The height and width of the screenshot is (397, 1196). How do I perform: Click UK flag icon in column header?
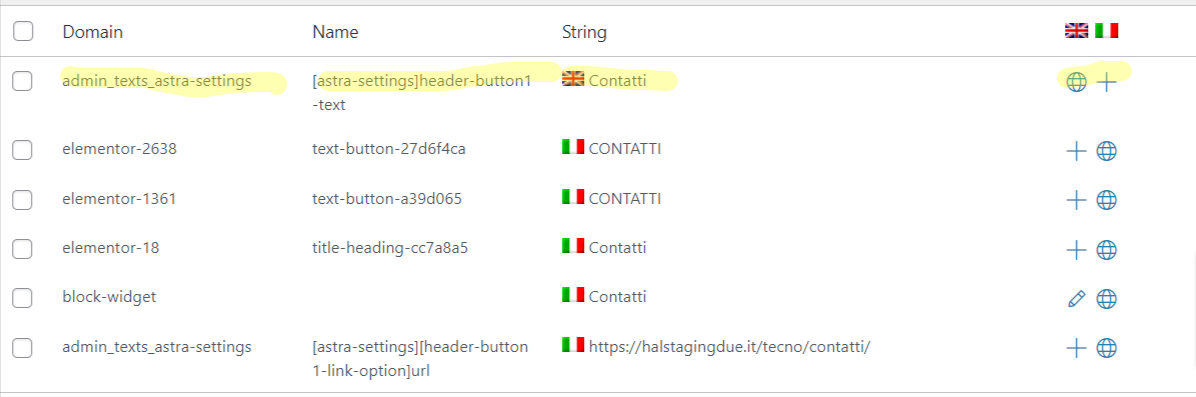(1076, 31)
